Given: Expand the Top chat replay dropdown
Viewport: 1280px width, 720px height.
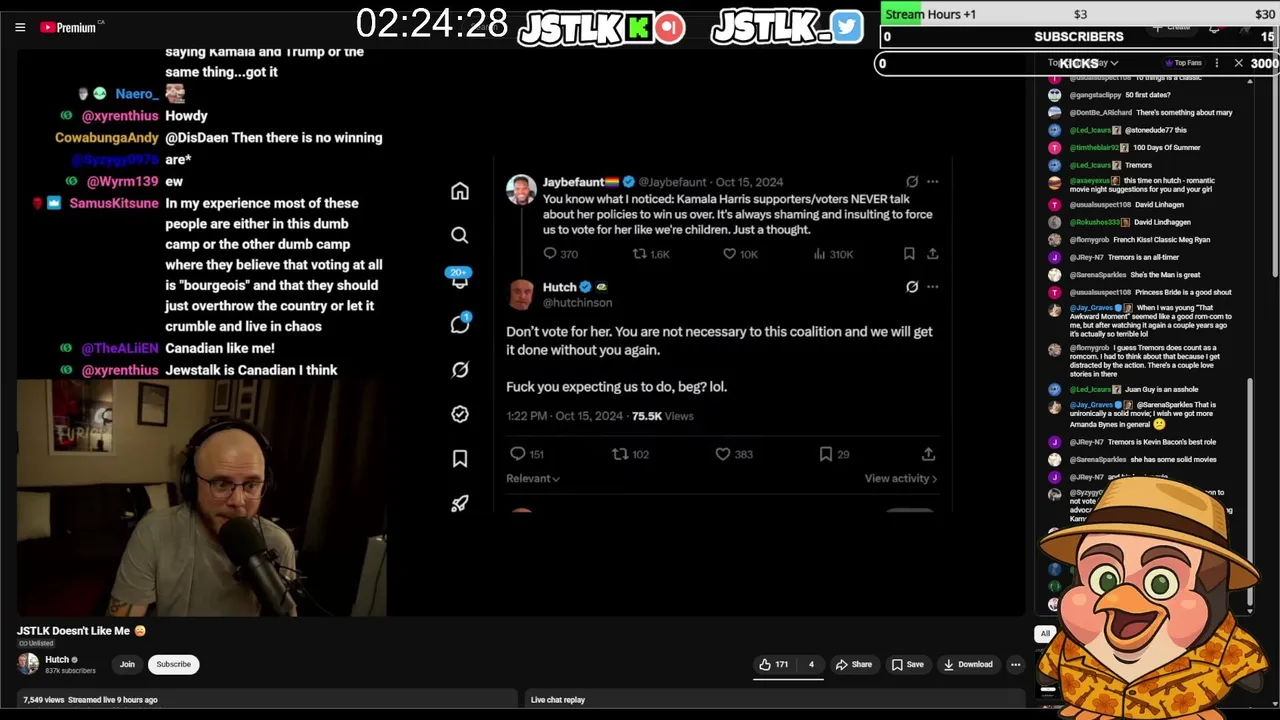Looking at the screenshot, I should (1083, 63).
